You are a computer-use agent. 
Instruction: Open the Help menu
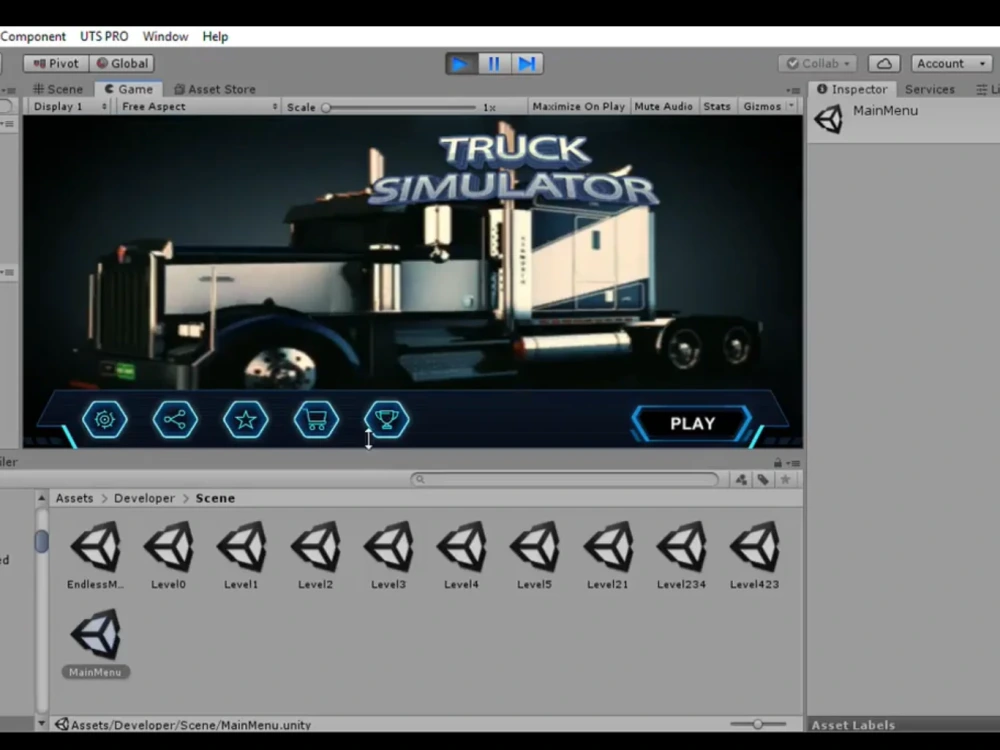[215, 36]
